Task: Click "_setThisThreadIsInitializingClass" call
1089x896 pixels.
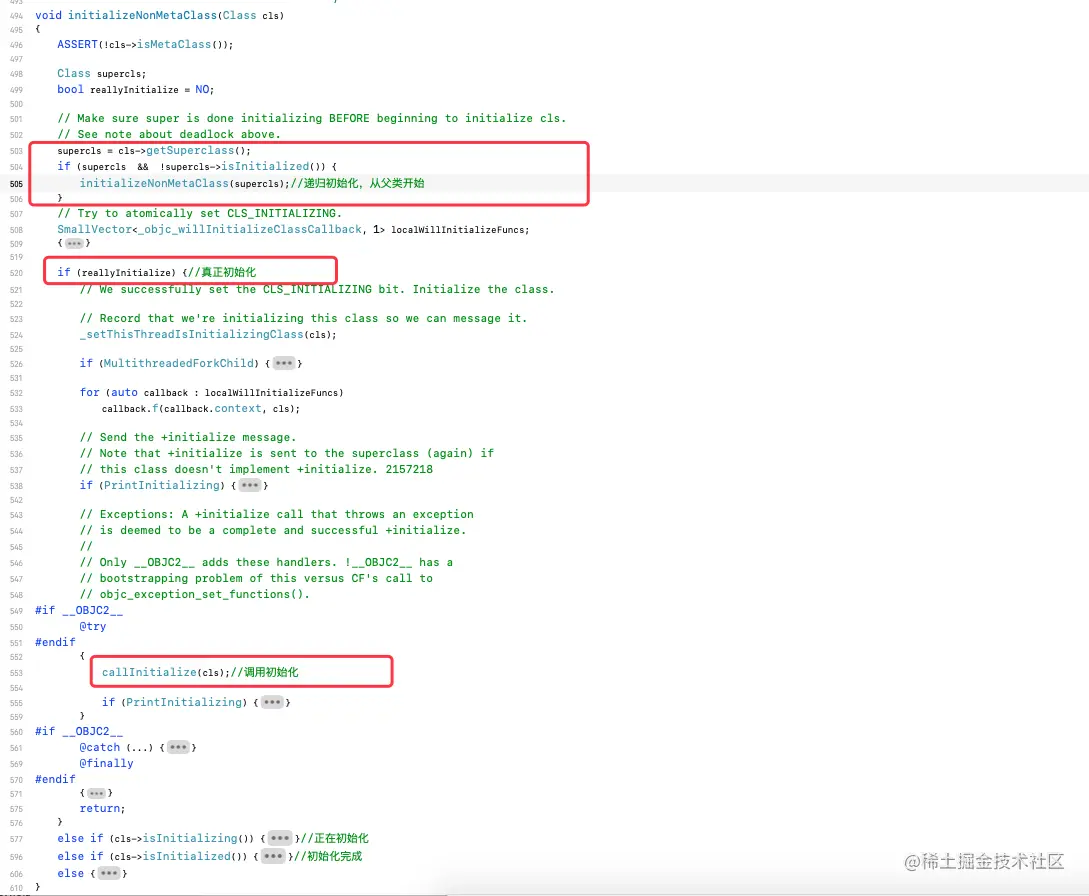Action: coord(192,334)
